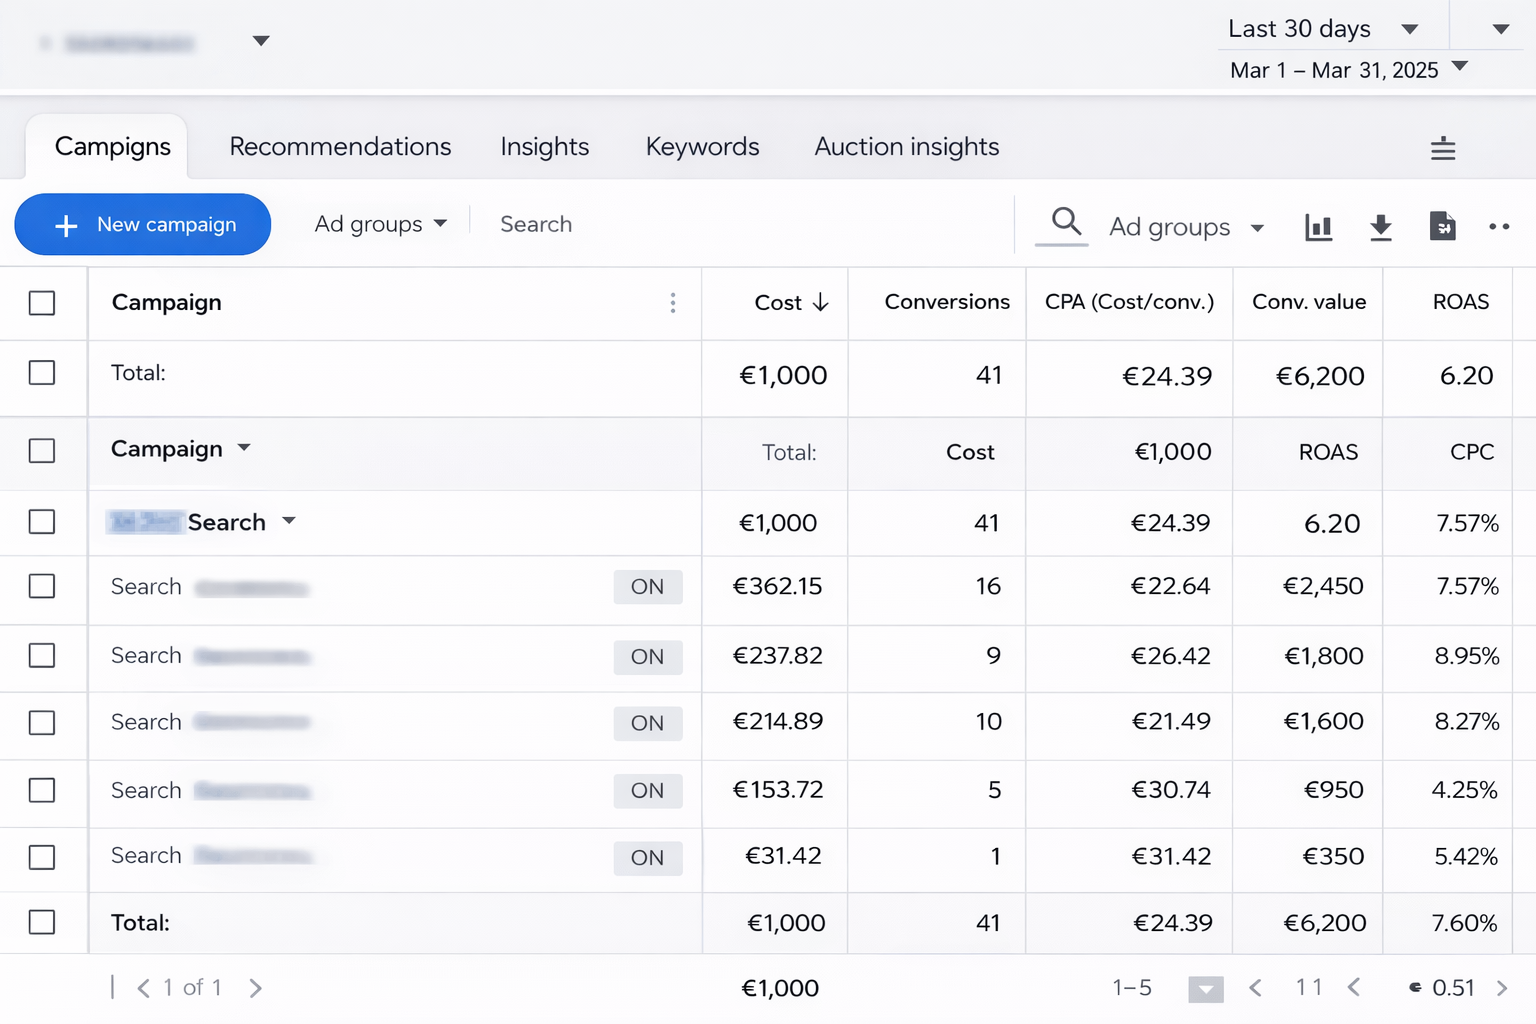Image resolution: width=1536 pixels, height=1024 pixels.
Task: Expand the Last 30 days date dropdown
Action: (x=1409, y=29)
